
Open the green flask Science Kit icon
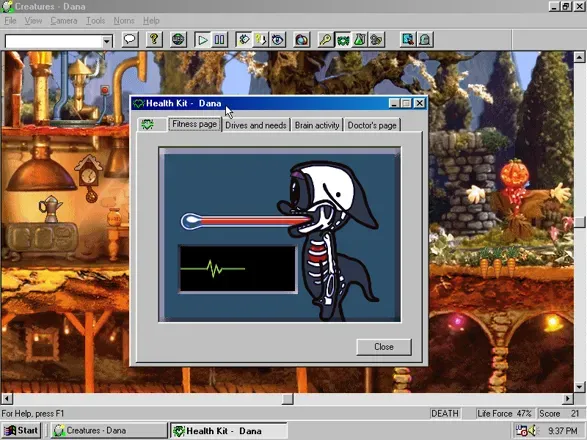(359, 39)
